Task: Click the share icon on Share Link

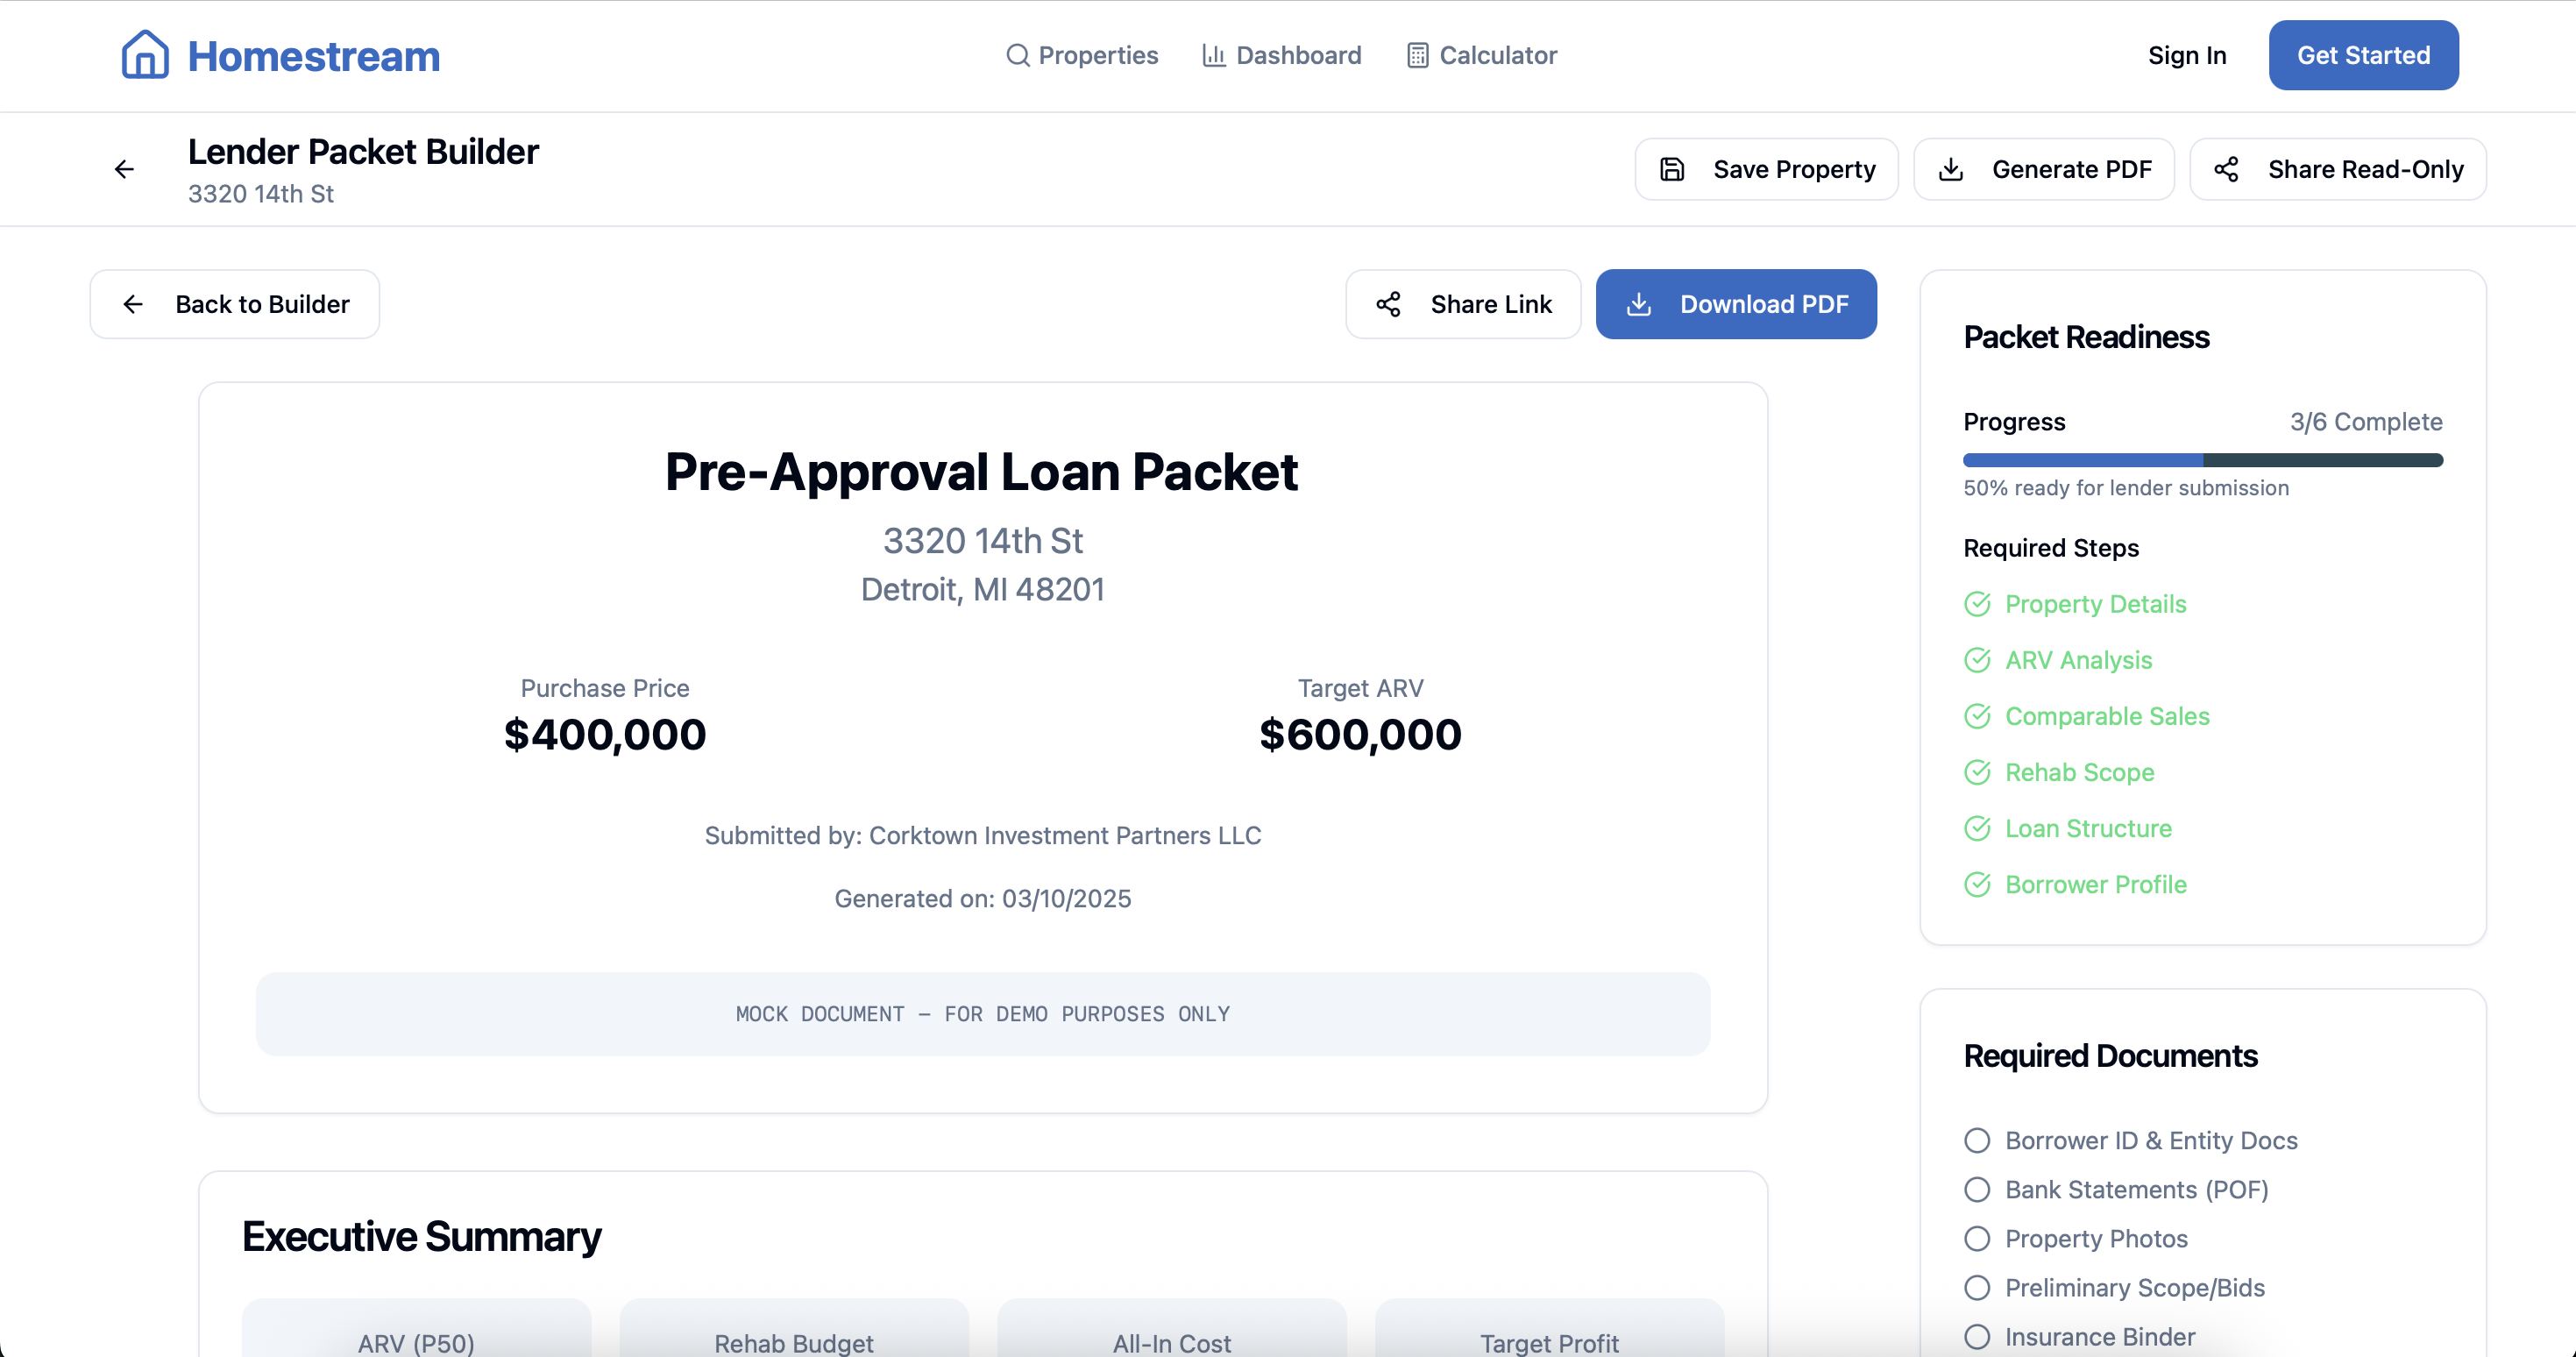Action: (1390, 304)
